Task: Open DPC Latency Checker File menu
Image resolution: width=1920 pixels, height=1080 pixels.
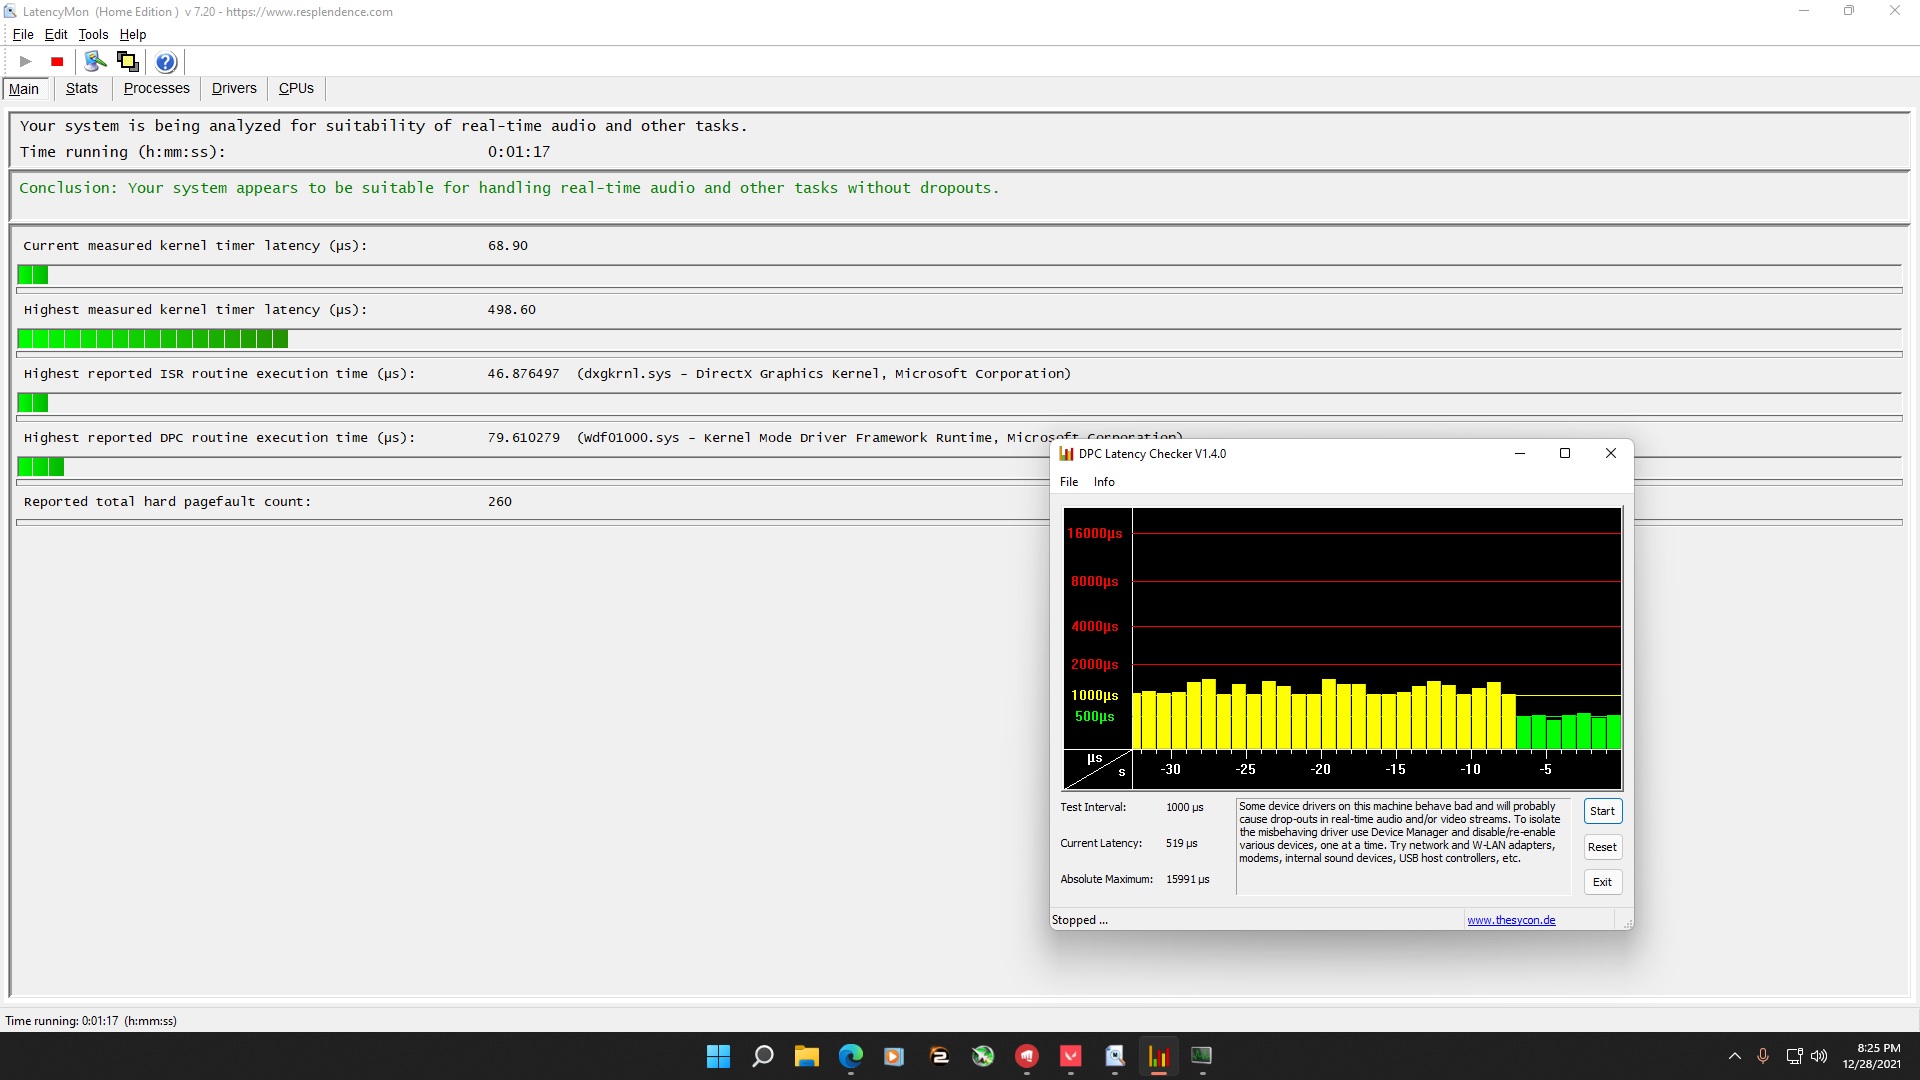Action: coord(1069,482)
